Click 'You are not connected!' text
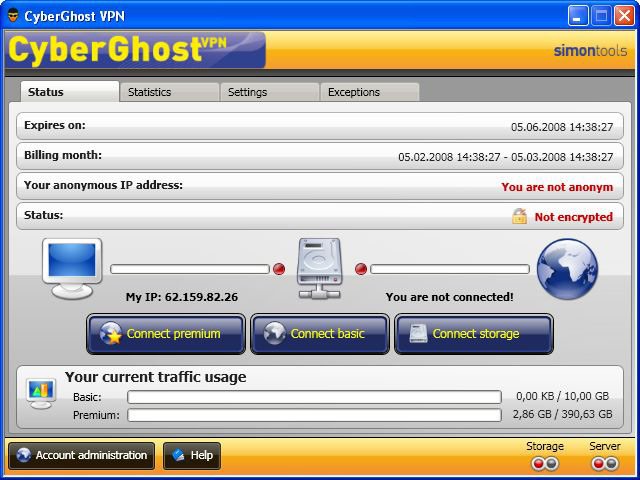Image resolution: width=640 pixels, height=480 pixels. (x=449, y=297)
